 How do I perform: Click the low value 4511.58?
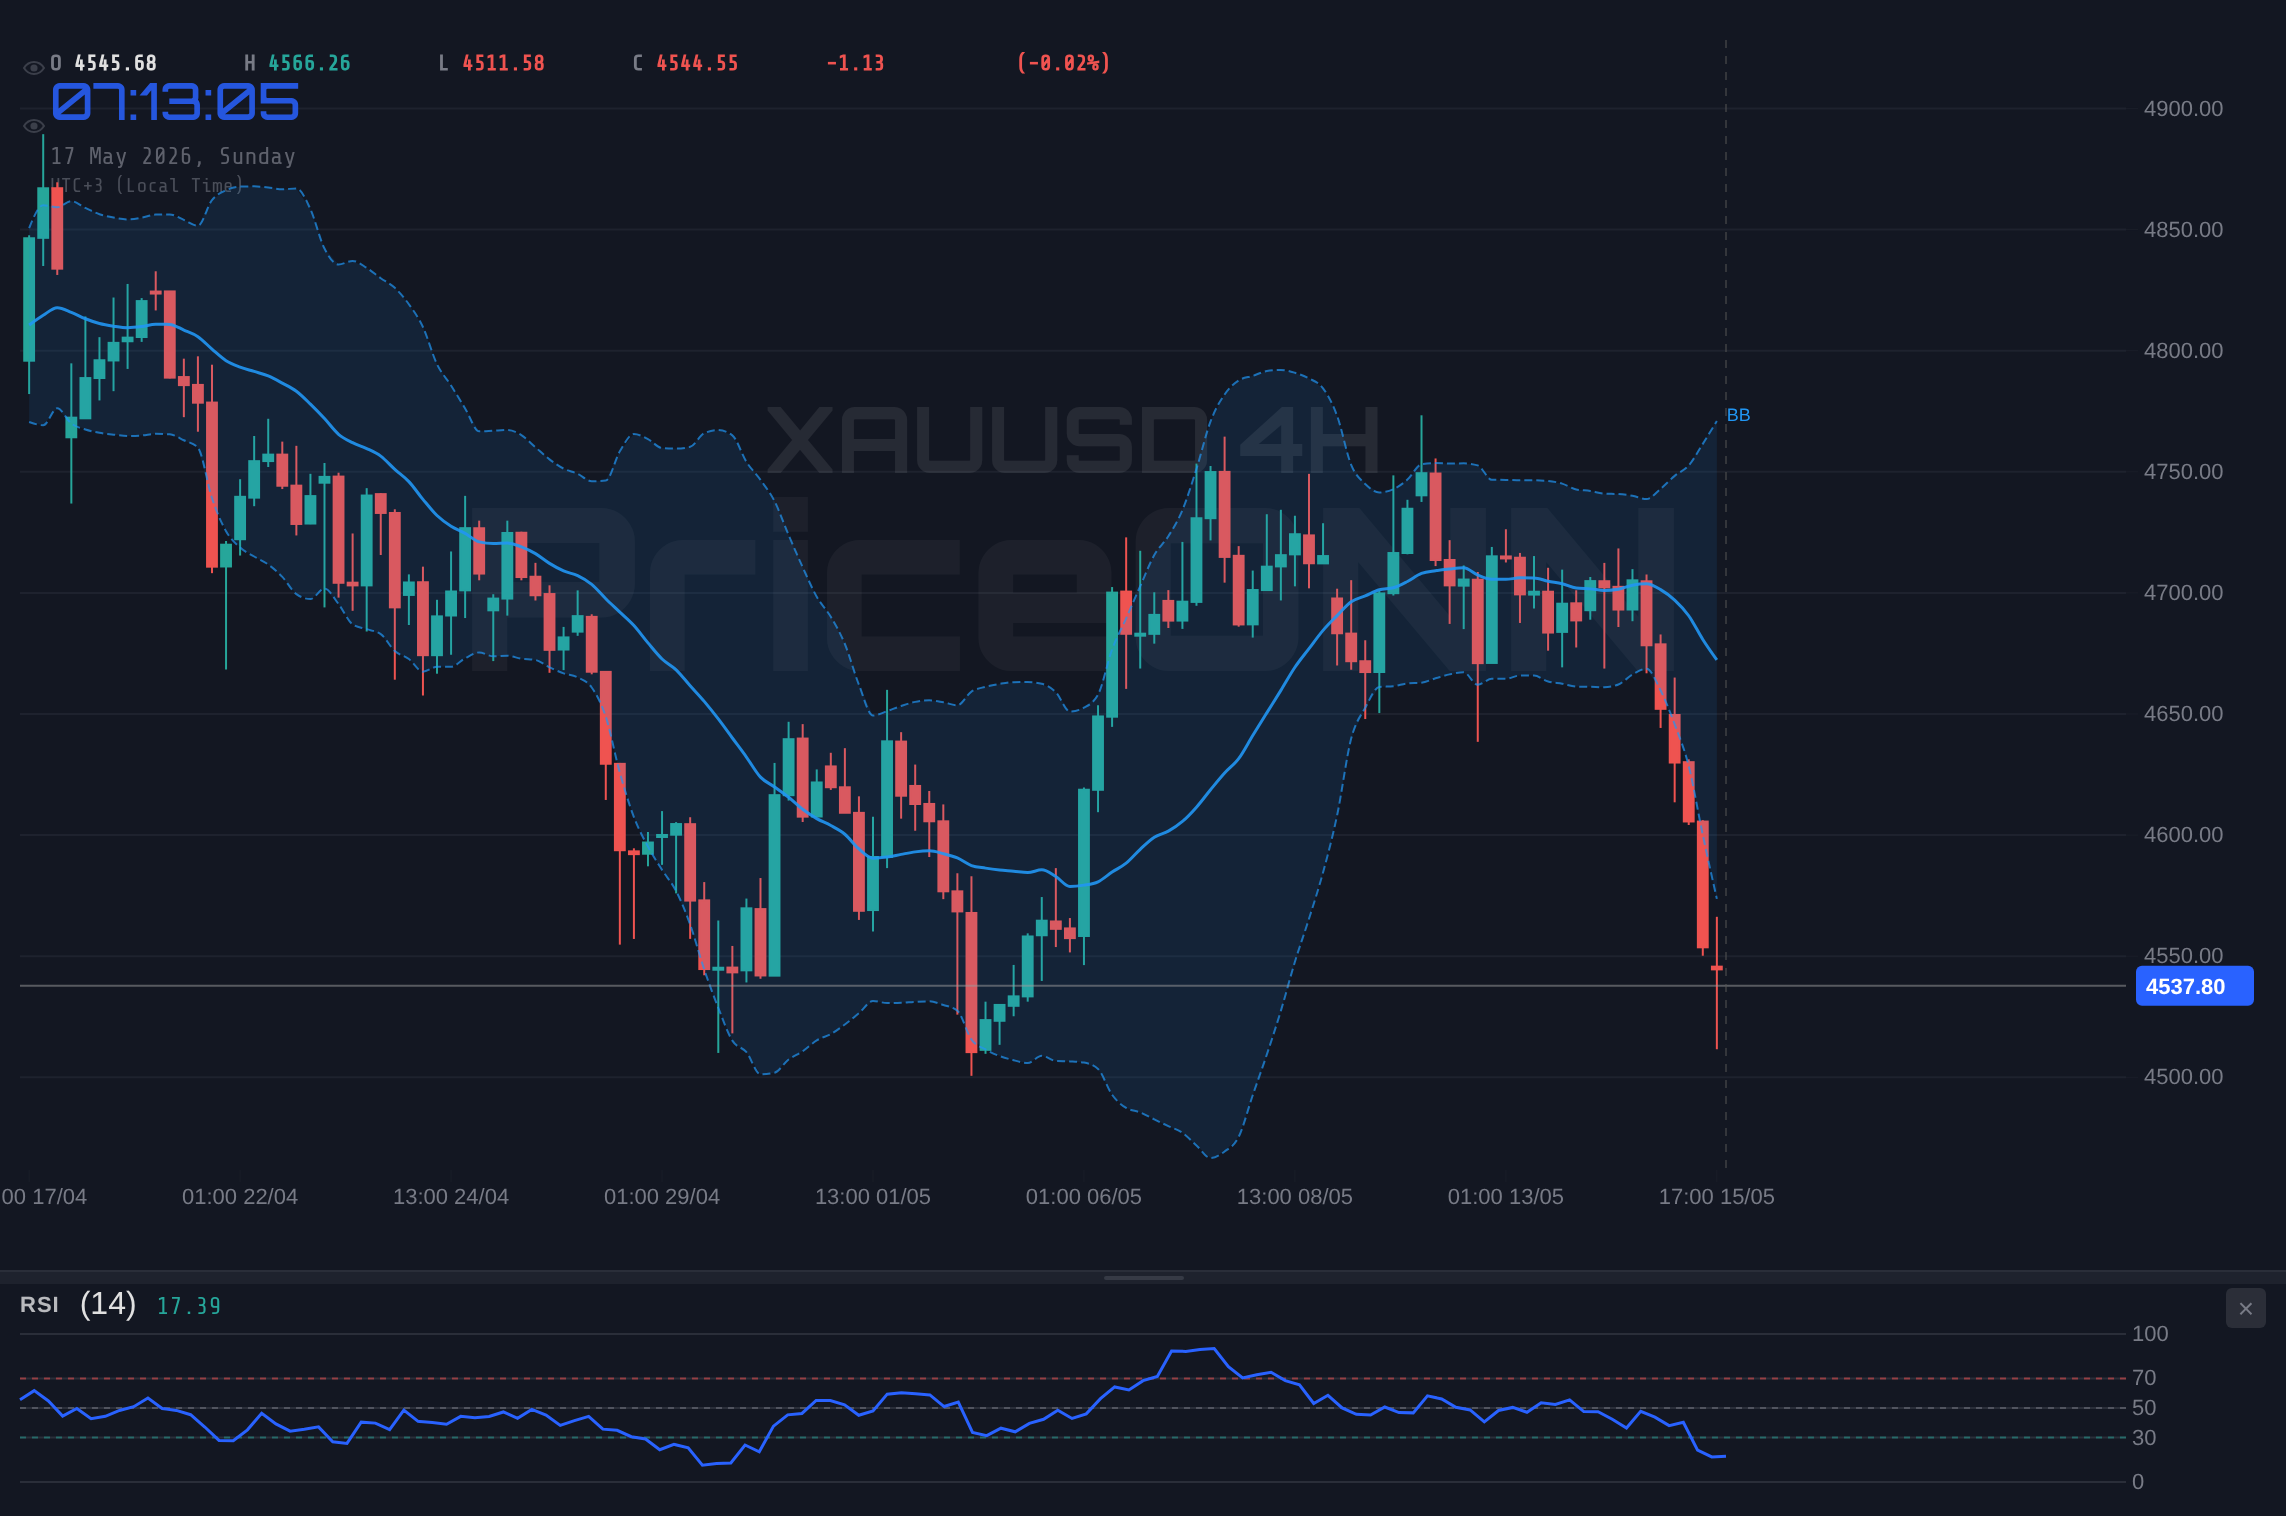pos(504,63)
